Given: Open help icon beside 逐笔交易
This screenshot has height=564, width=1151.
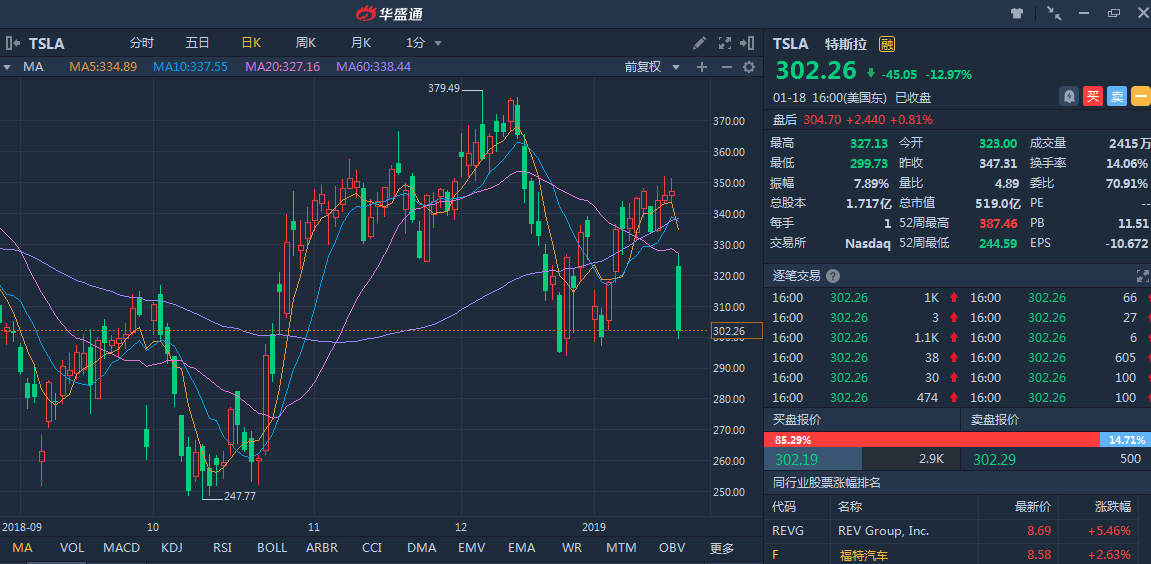Looking at the screenshot, I should pyautogui.click(x=833, y=276).
